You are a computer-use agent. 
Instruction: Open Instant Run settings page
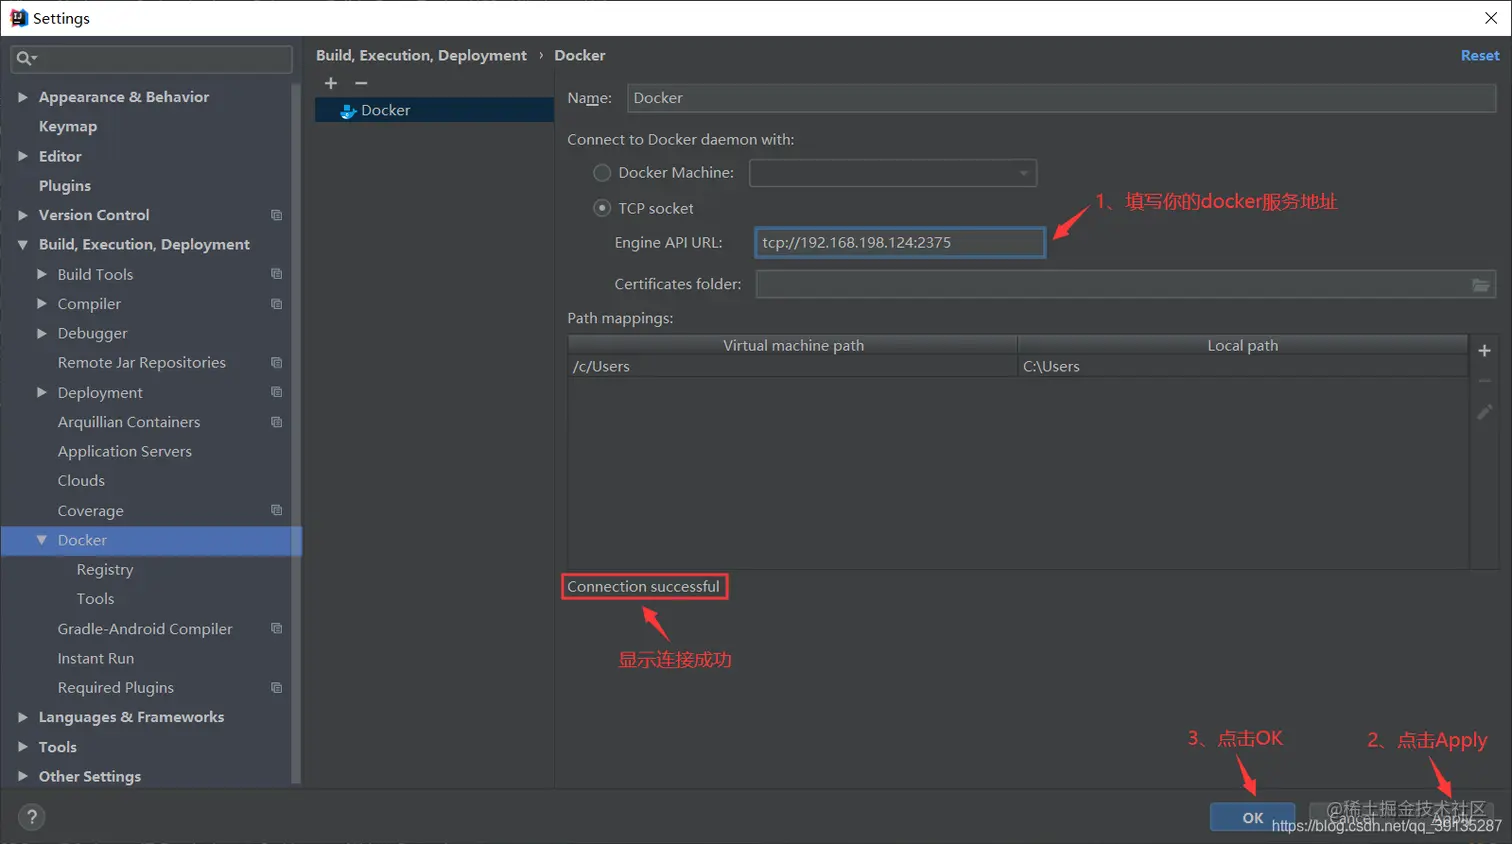[95, 658]
